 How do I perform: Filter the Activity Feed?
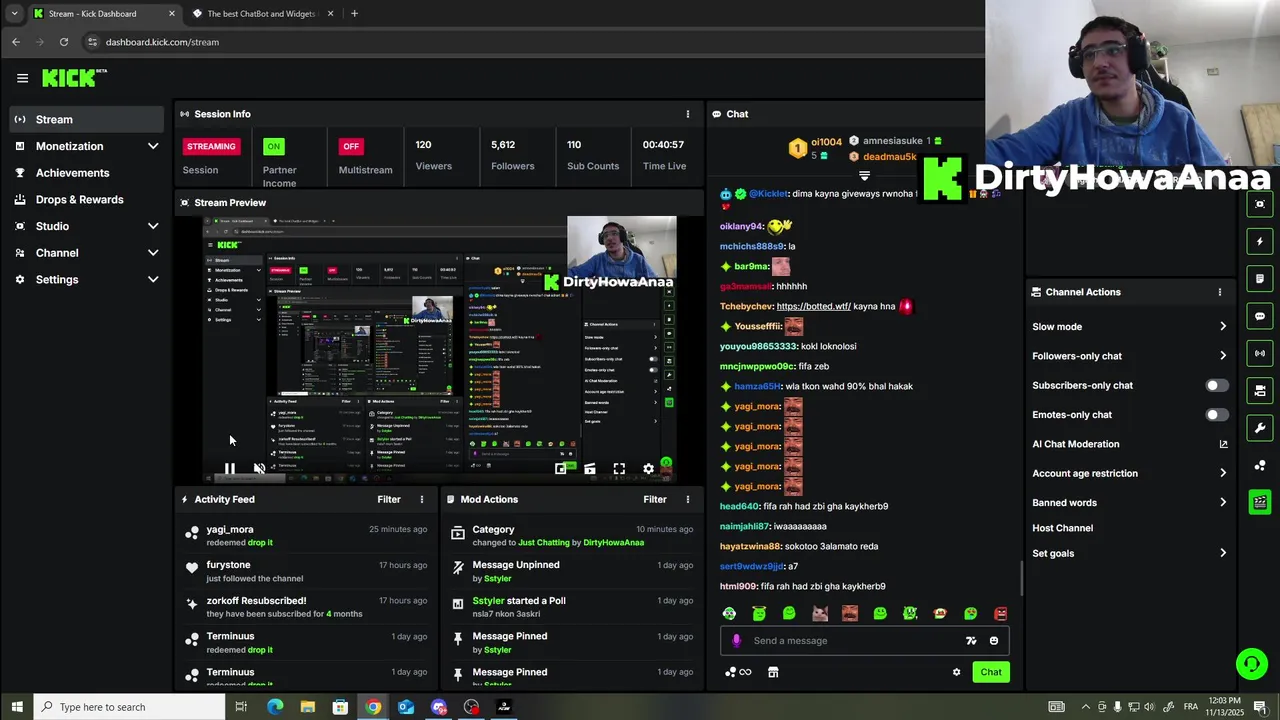click(389, 499)
